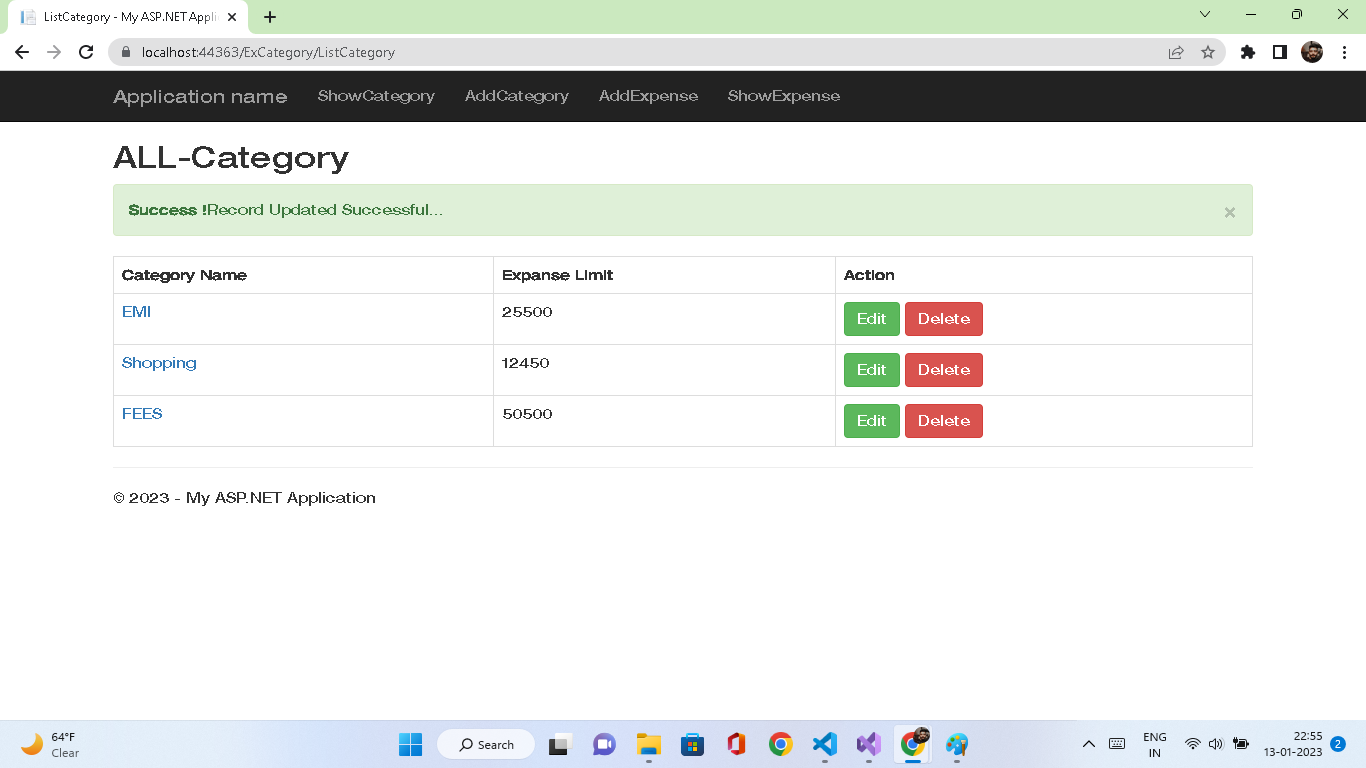The width and height of the screenshot is (1366, 768).
Task: Delete the Shopping category
Action: 943,369
